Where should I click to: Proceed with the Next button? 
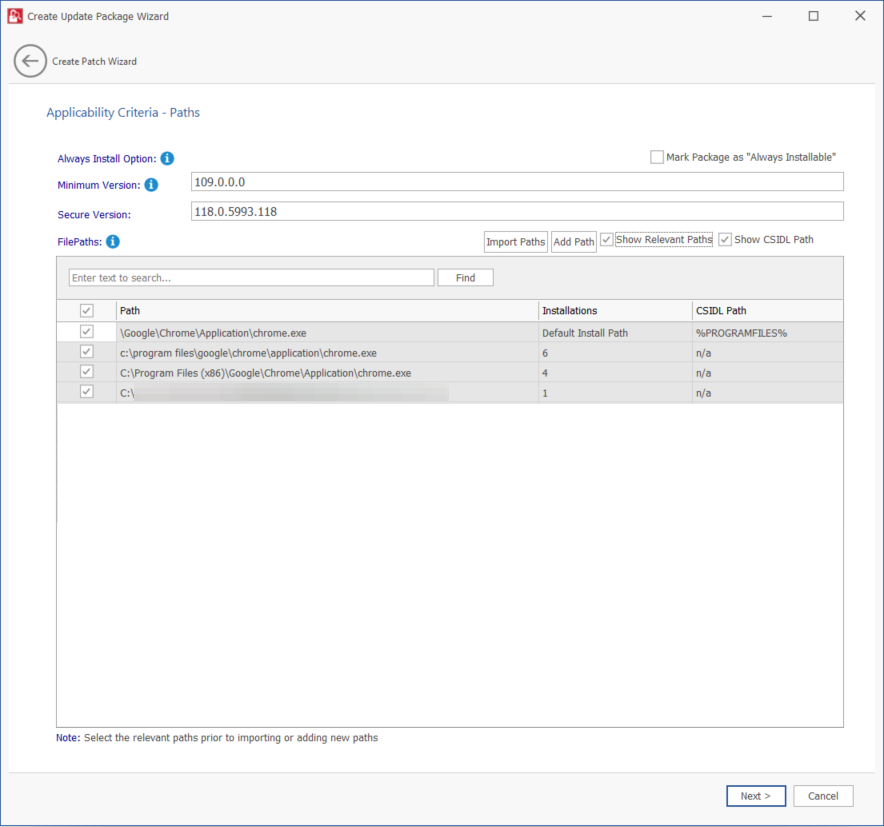(755, 796)
